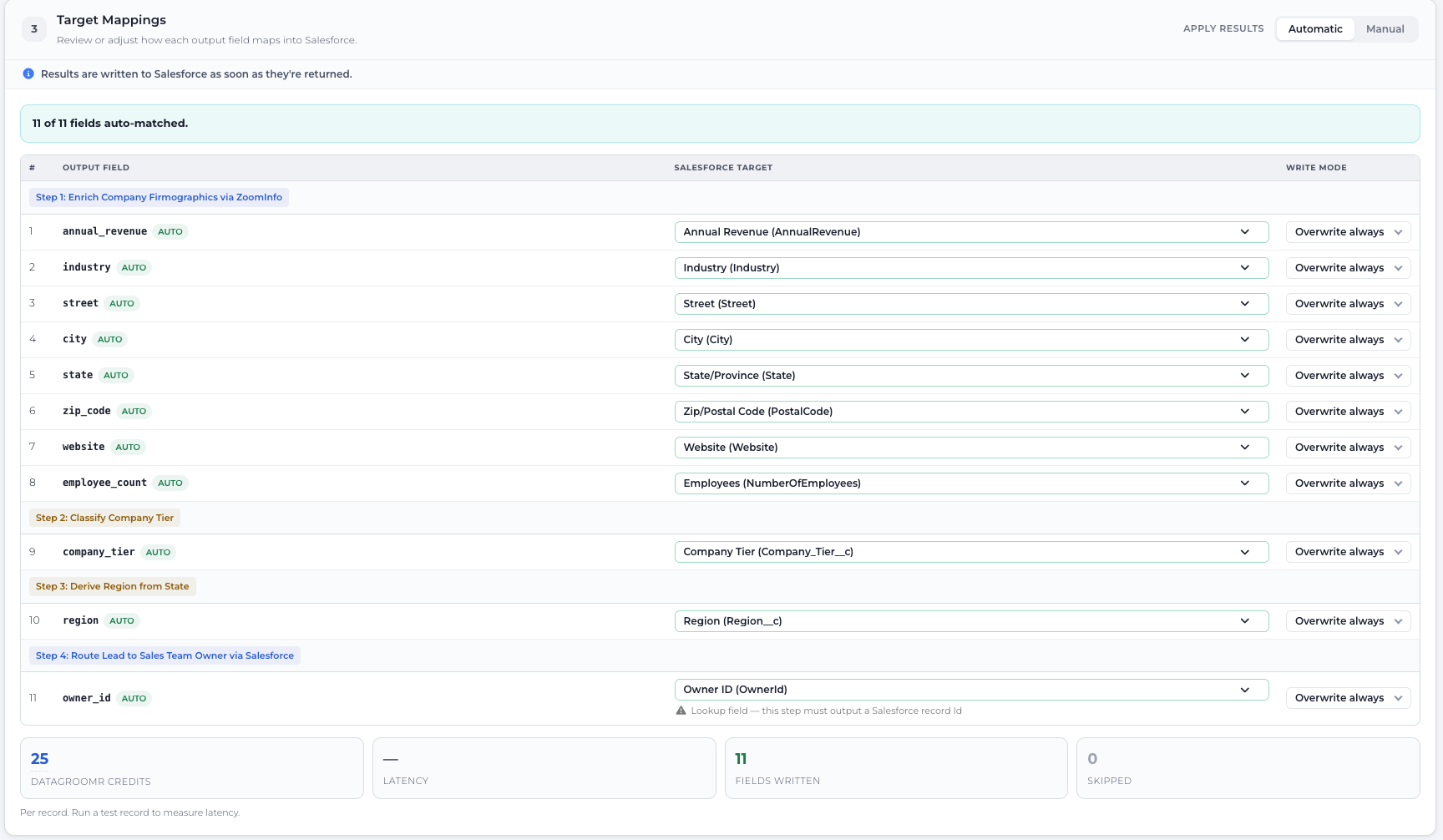Open Annual Revenue Salesforce target dropdown

coord(972,232)
